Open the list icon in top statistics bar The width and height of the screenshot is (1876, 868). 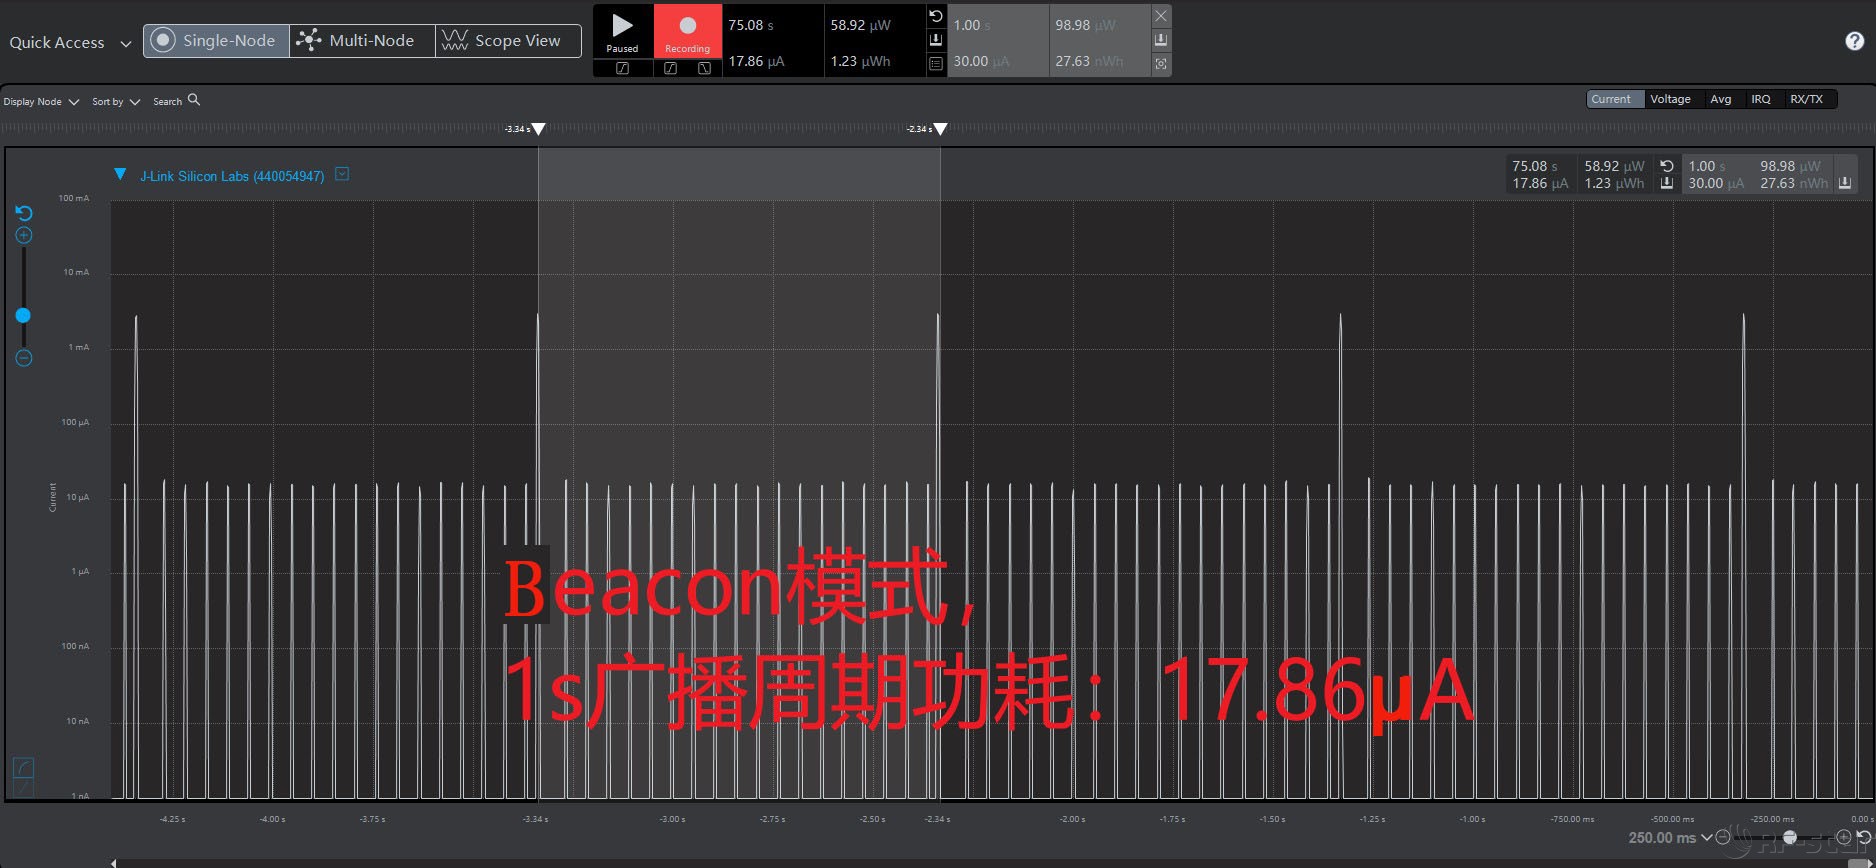coord(936,63)
